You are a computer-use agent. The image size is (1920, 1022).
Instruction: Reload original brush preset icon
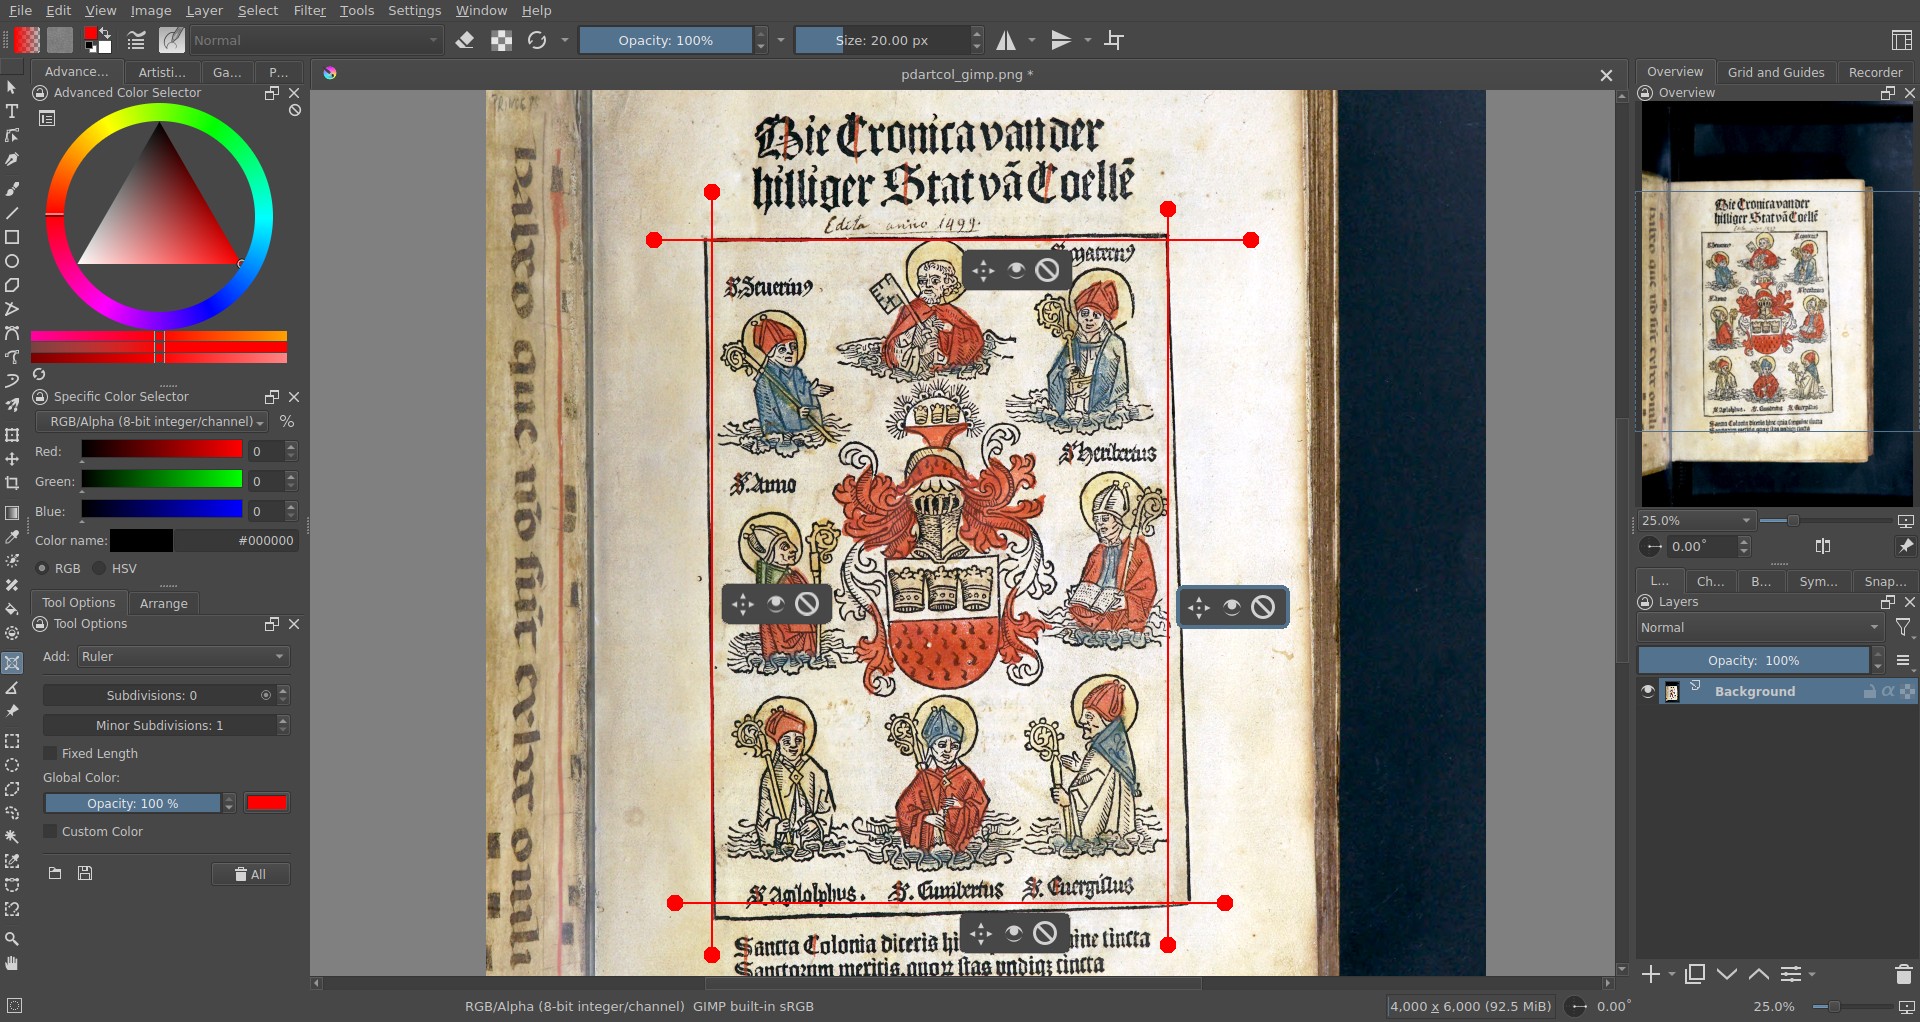click(537, 40)
